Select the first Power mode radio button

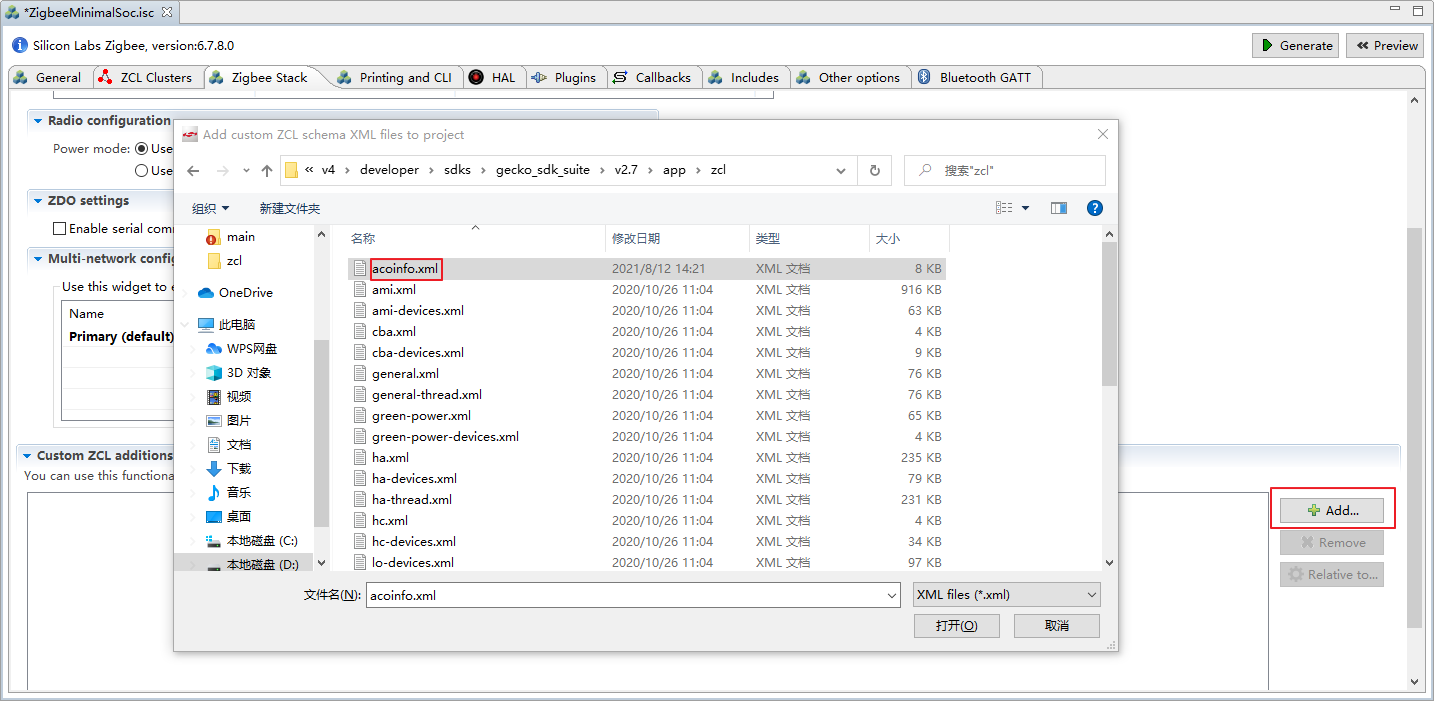tap(142, 149)
